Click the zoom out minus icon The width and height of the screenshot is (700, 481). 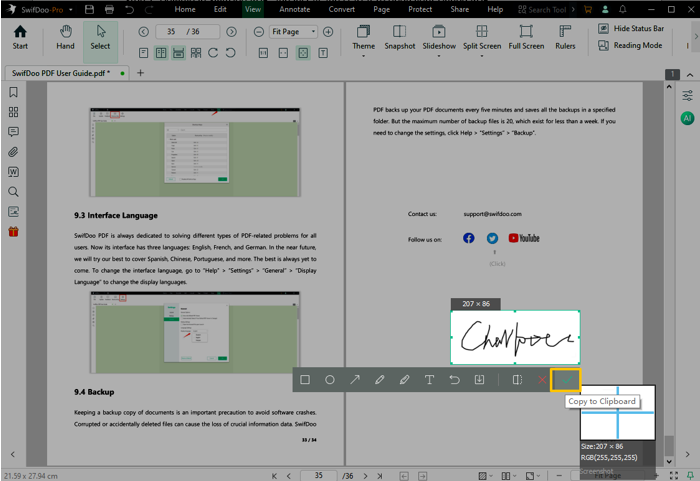click(259, 32)
